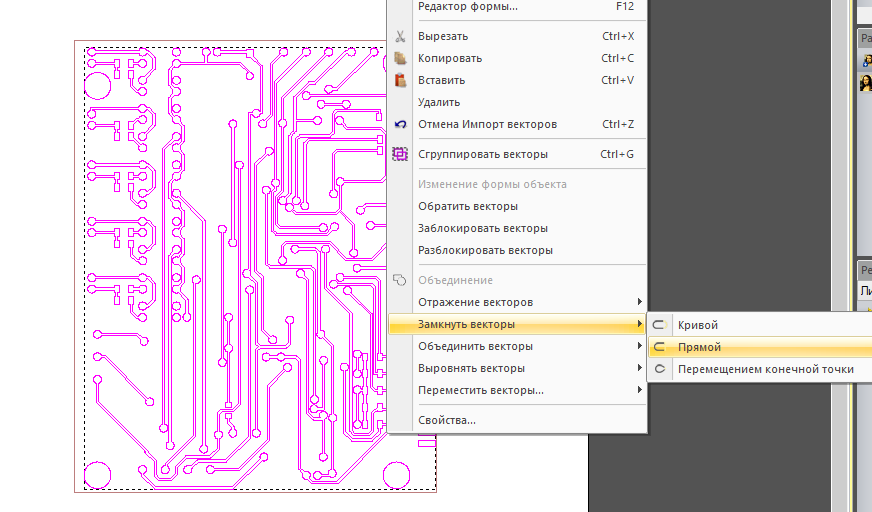Select Кривой close option
The image size is (872, 512).
pyautogui.click(x=760, y=325)
